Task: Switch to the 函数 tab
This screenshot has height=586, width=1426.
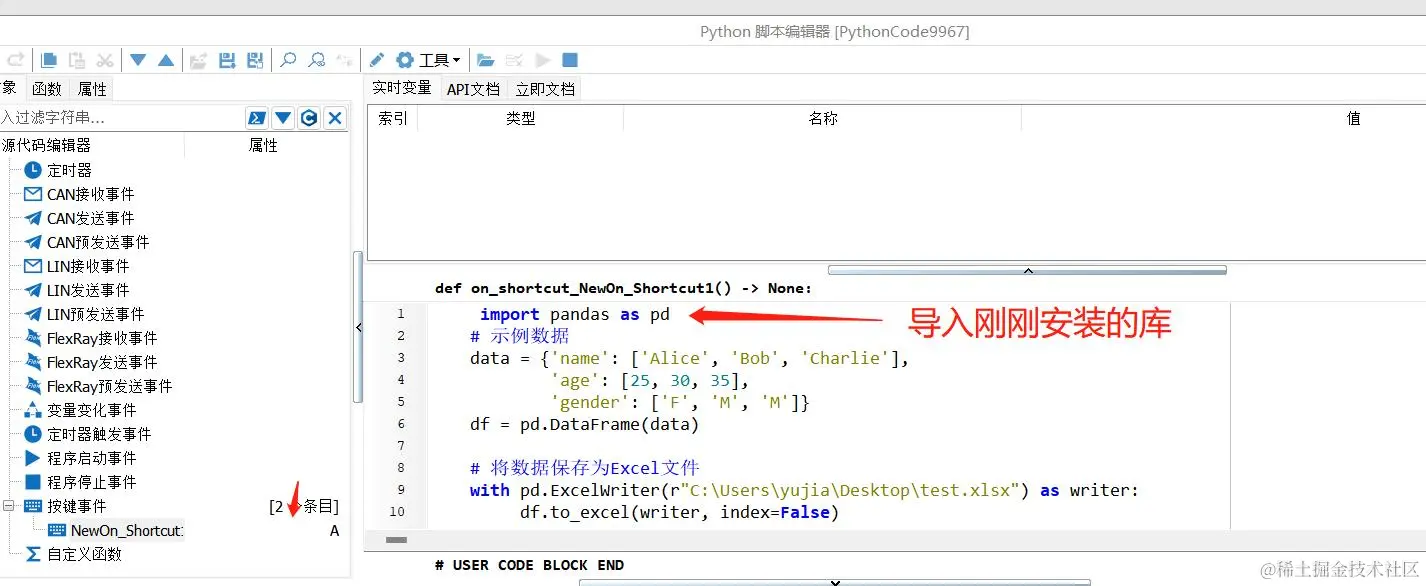Action: [x=47, y=89]
